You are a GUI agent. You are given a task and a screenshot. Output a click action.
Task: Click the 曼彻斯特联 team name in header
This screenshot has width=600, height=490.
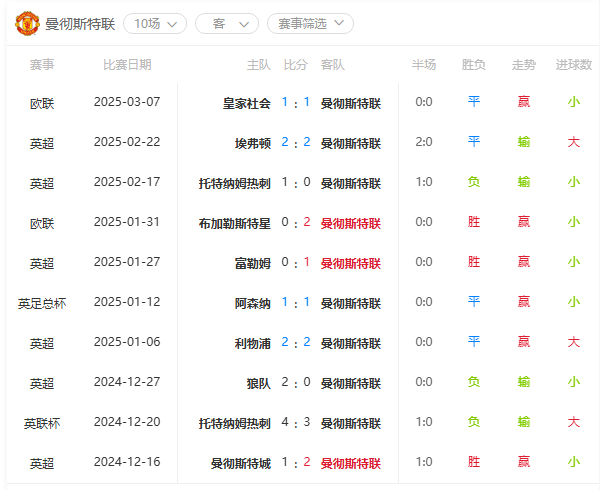click(80, 24)
